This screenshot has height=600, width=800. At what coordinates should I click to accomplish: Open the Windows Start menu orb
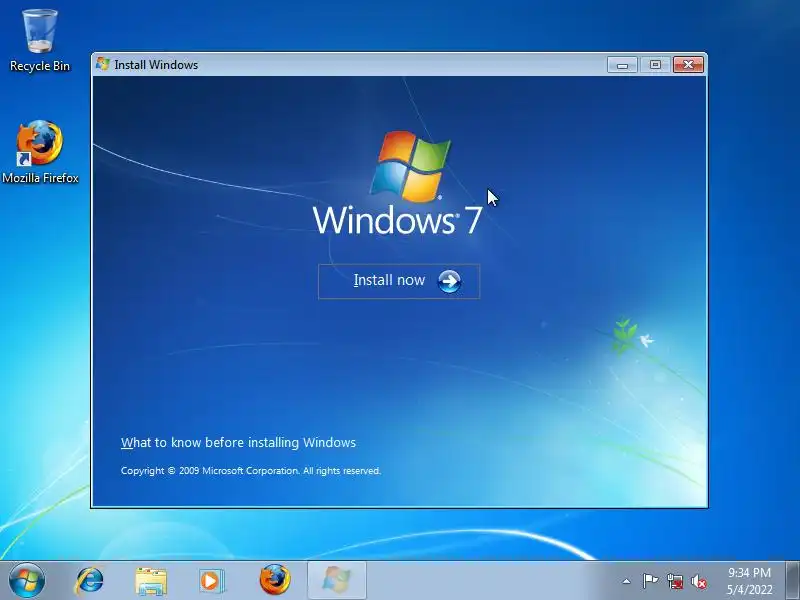tap(26, 581)
